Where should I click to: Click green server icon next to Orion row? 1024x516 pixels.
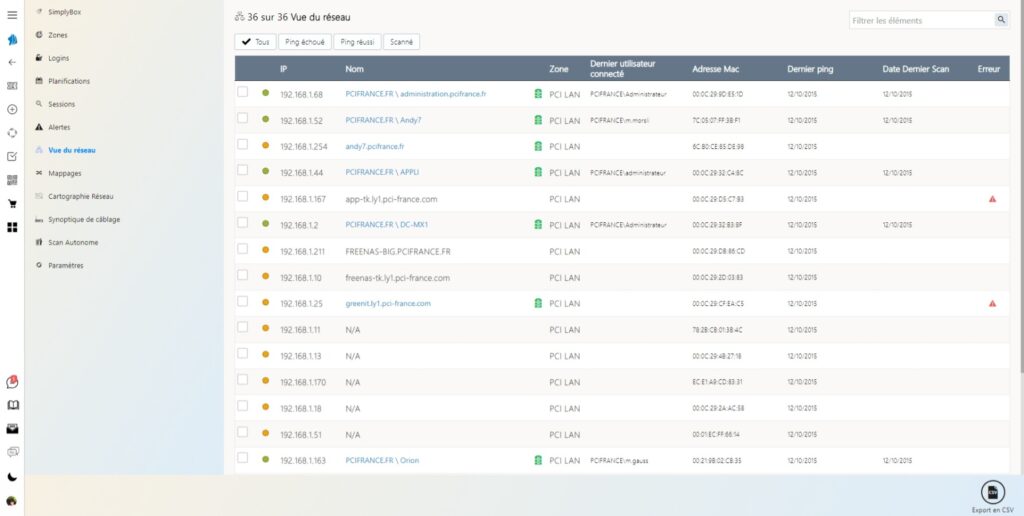pos(538,460)
